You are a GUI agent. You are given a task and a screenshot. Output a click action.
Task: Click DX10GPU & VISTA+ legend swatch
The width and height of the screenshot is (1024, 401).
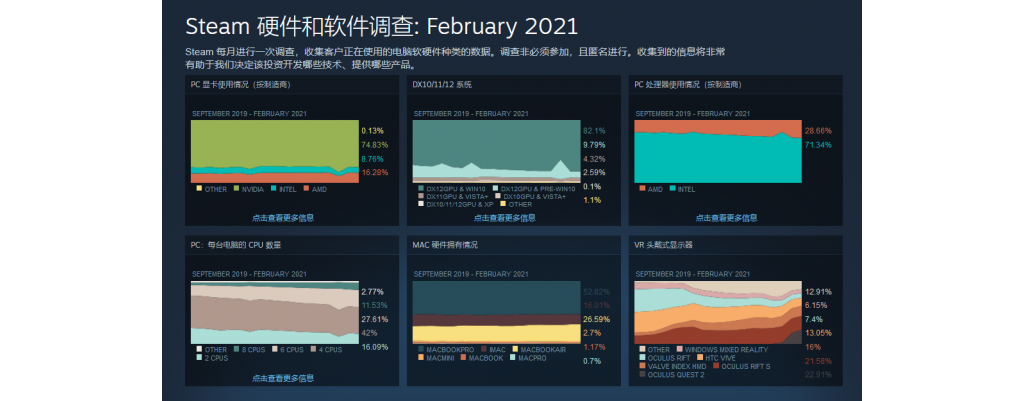click(498, 196)
